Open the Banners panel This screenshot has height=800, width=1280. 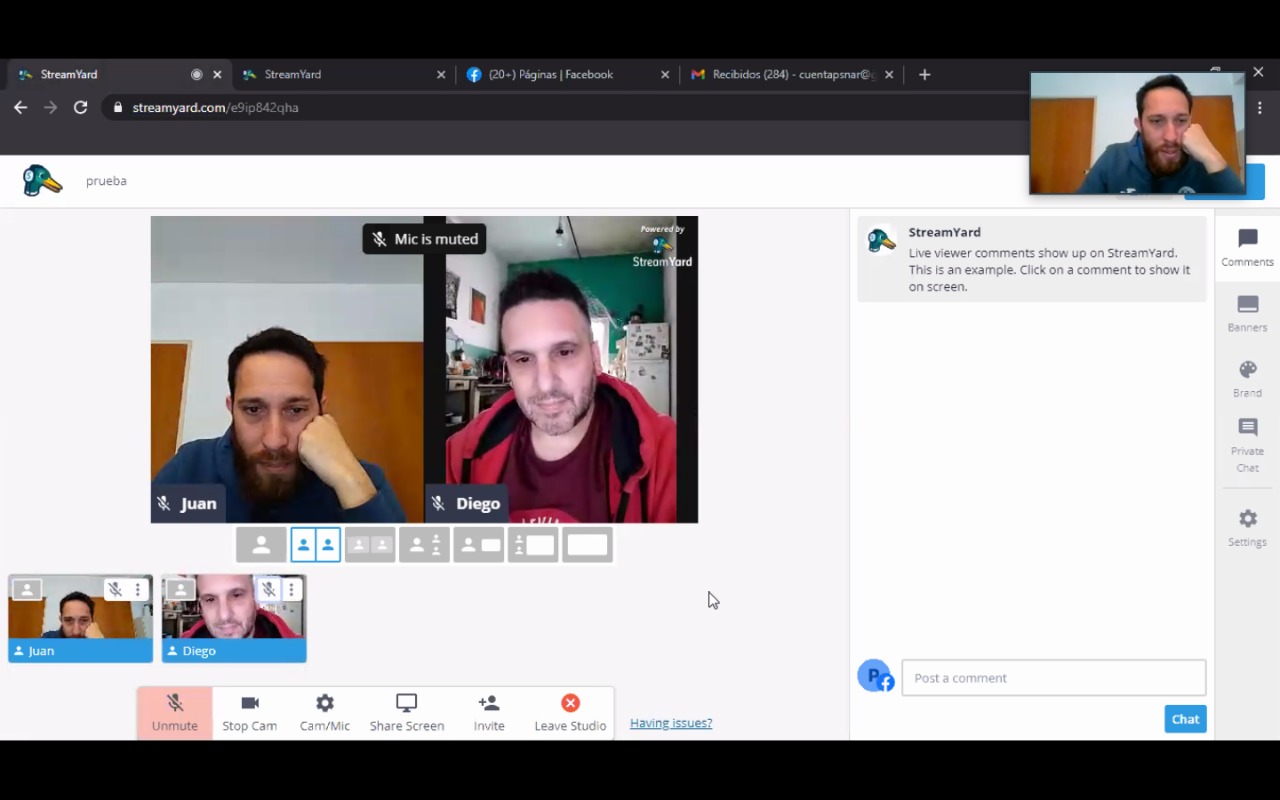pos(1247,313)
